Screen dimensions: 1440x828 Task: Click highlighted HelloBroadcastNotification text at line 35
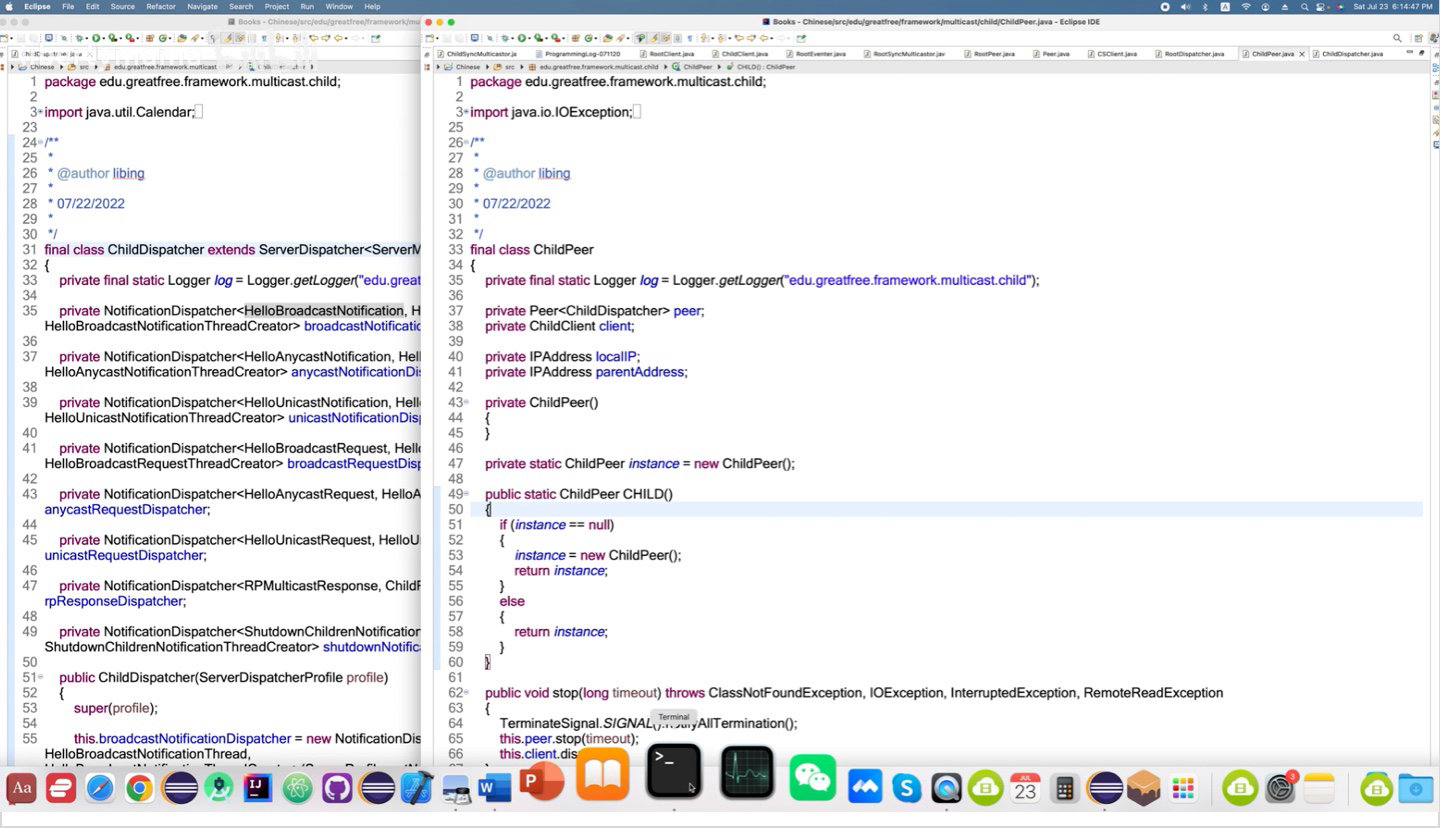(x=324, y=311)
